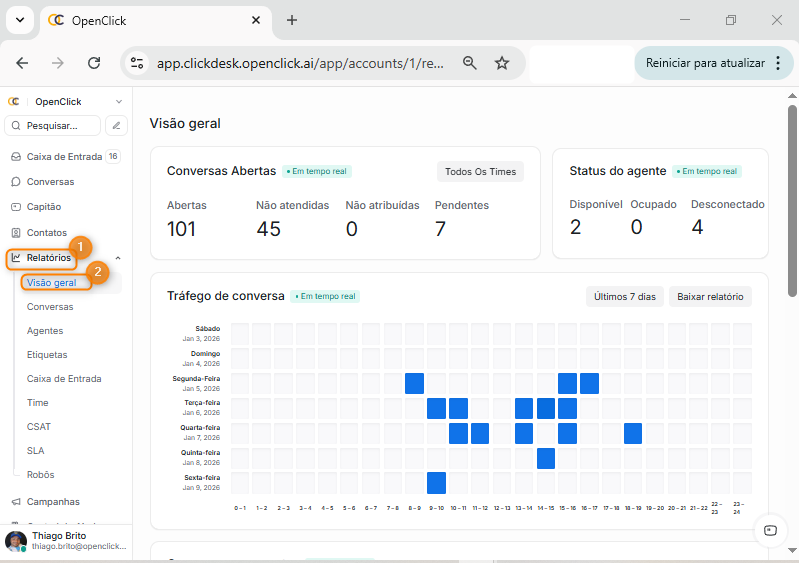The width and height of the screenshot is (799, 563).
Task: Open the Todos Os Times filter
Action: click(480, 172)
